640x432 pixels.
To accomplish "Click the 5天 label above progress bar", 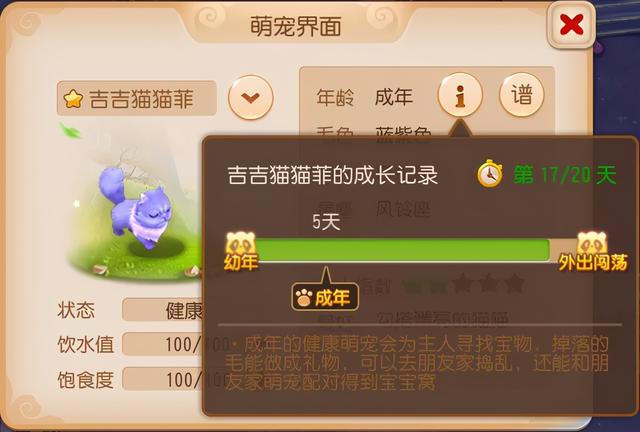I will tap(326, 222).
